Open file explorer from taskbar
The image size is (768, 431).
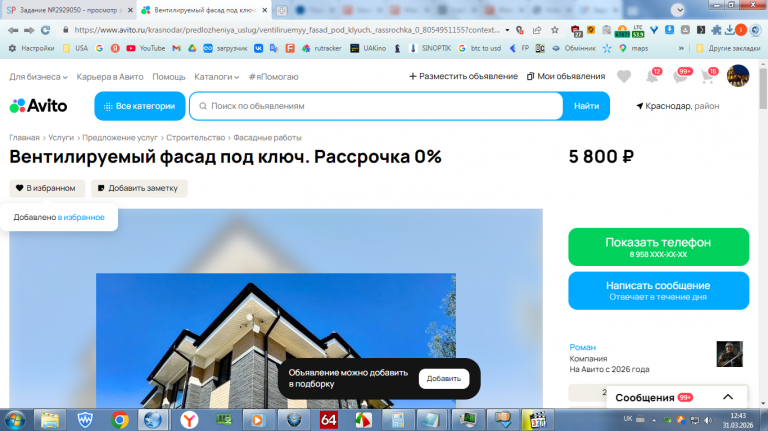(50, 420)
